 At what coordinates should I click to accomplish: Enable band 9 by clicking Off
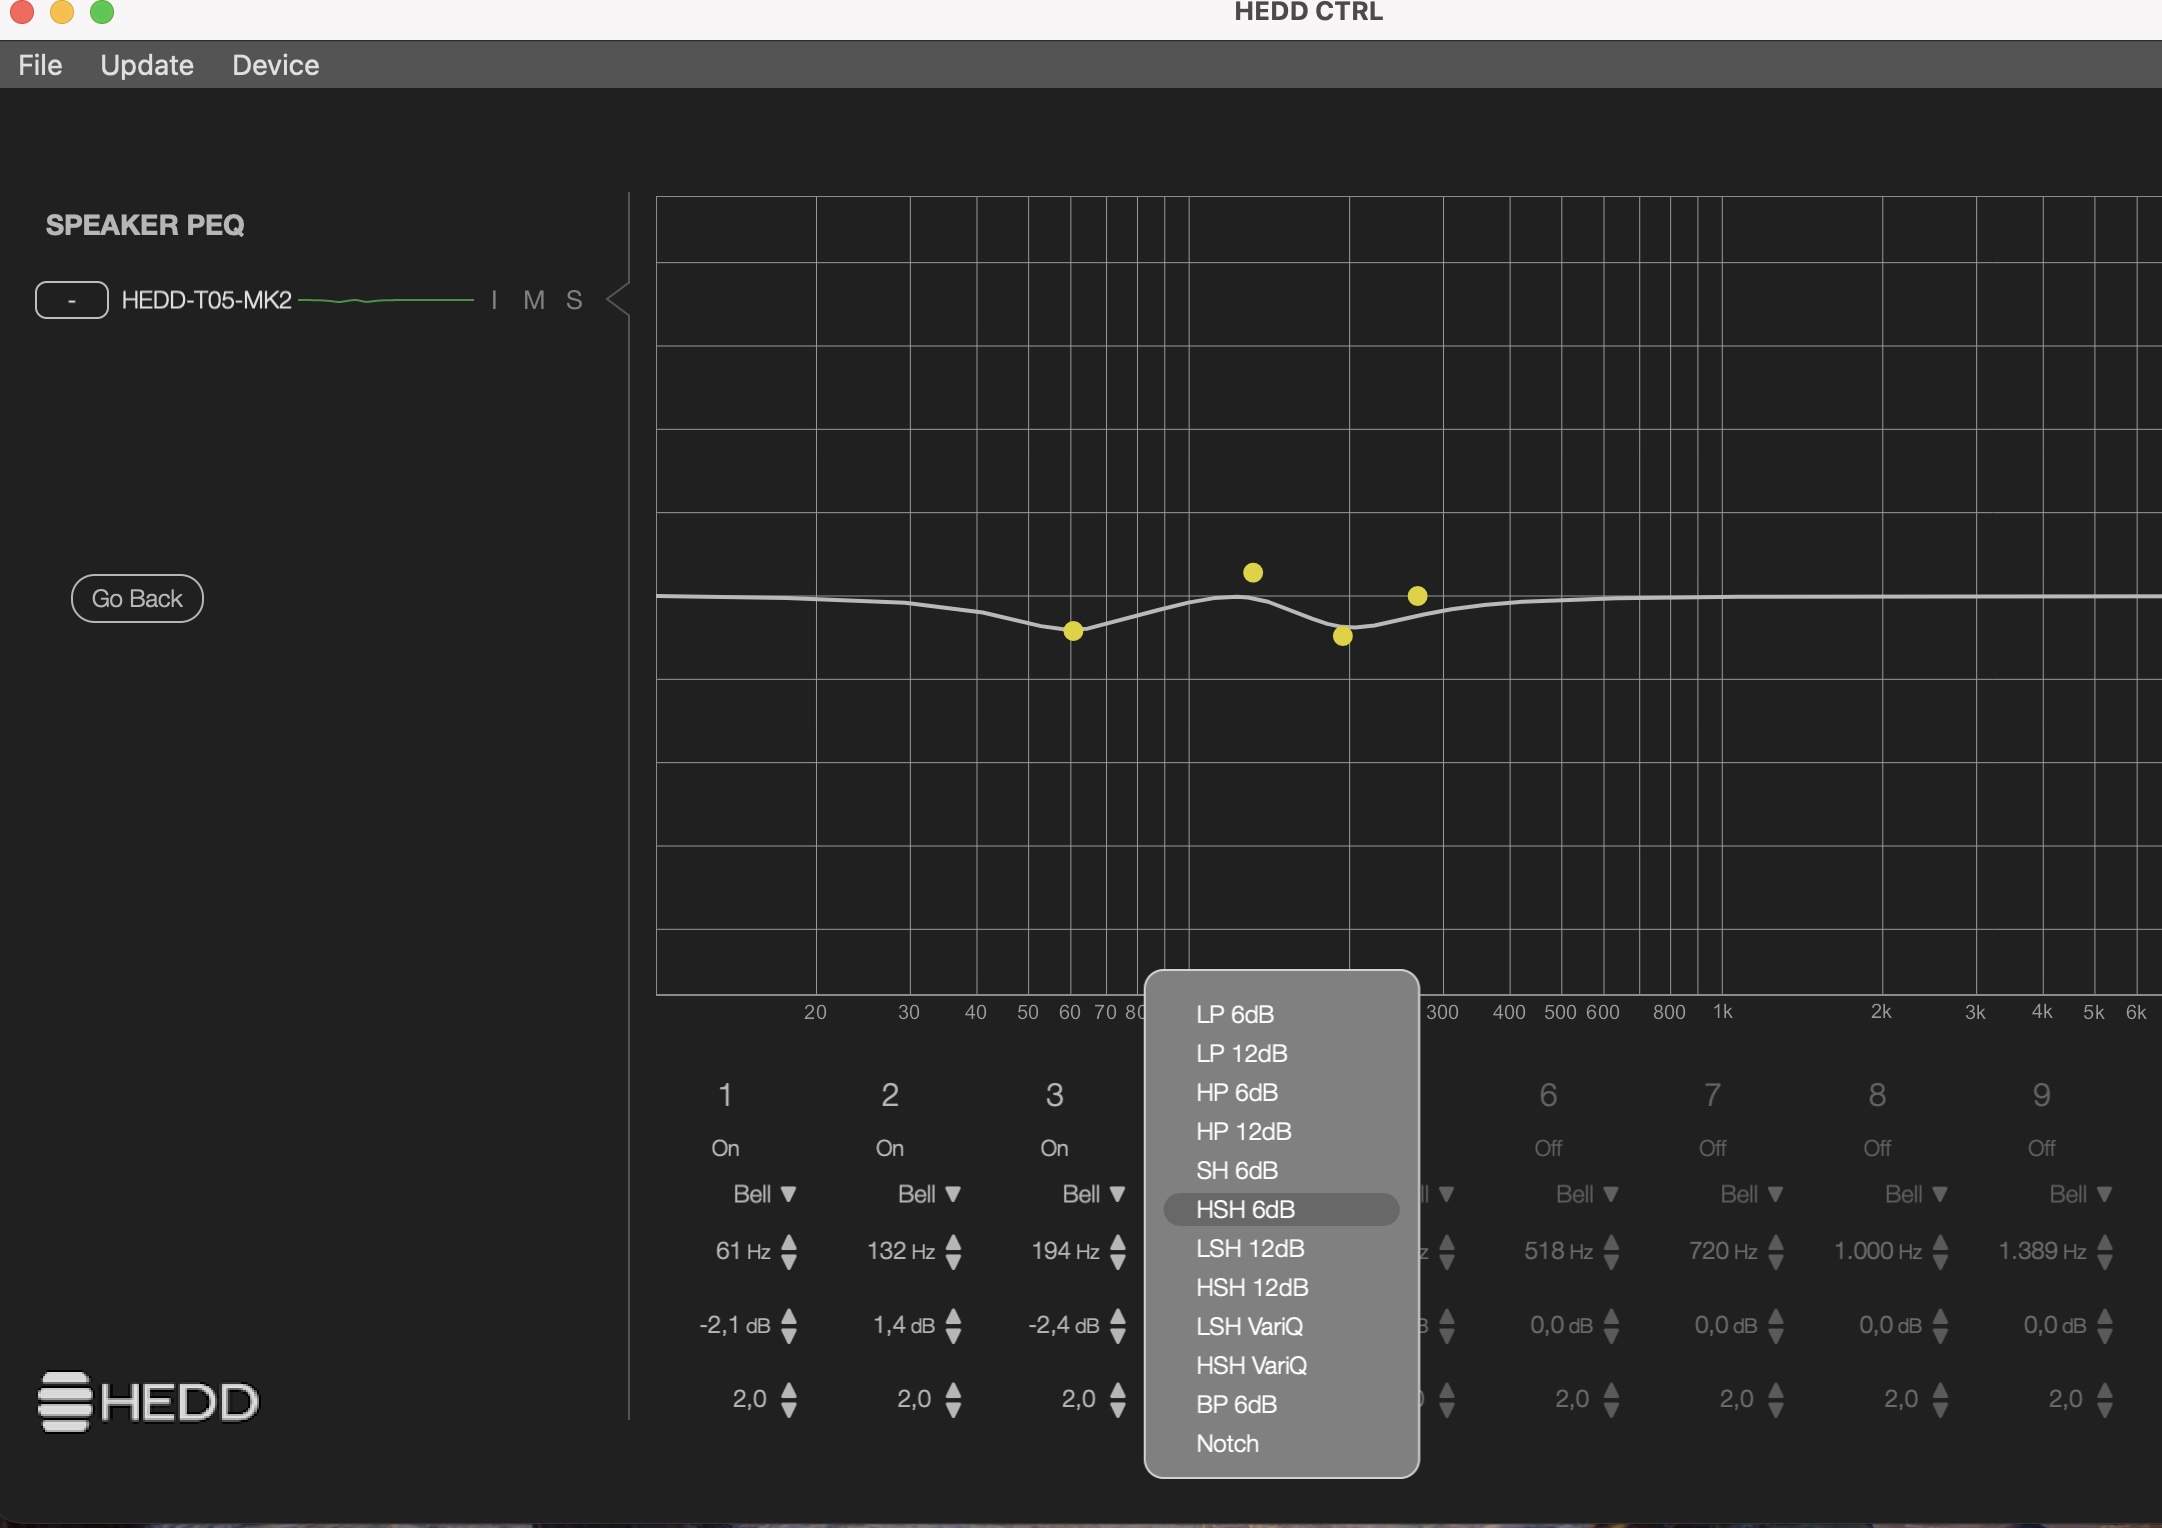2041,1148
